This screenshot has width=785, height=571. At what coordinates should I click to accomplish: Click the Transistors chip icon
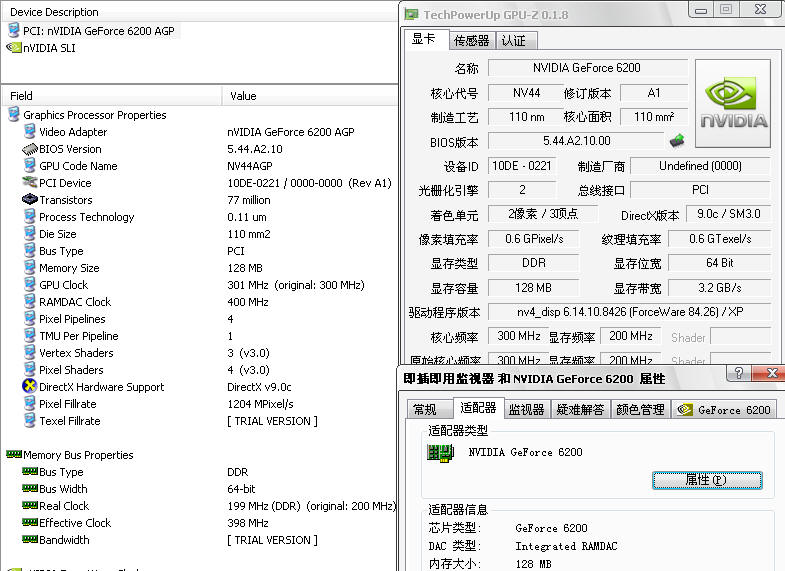(30, 199)
